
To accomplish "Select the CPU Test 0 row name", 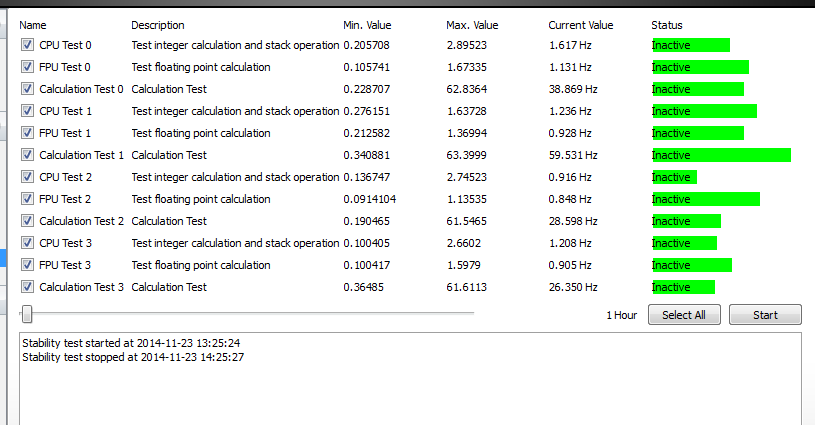I will [65, 45].
